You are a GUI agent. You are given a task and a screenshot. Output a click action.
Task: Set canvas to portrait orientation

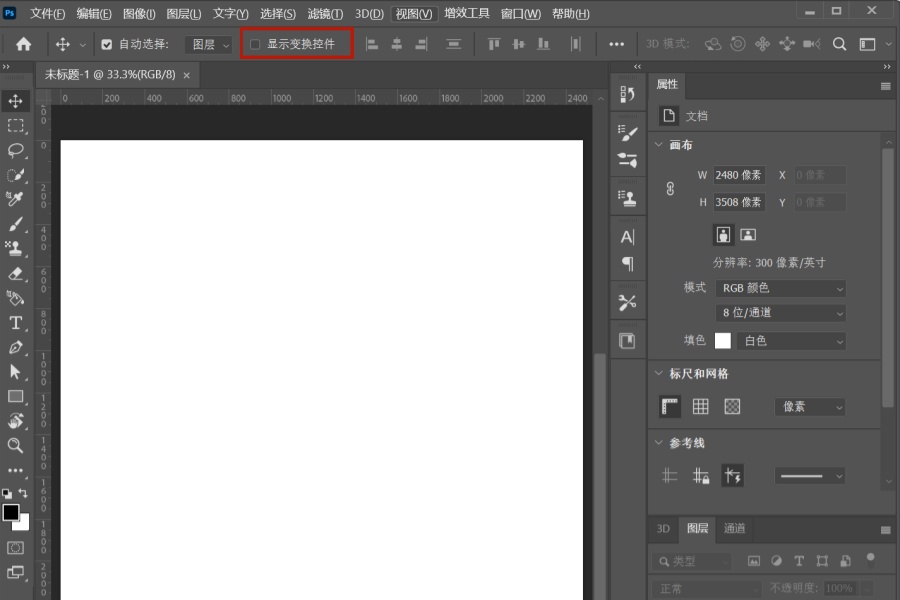pyautogui.click(x=723, y=234)
